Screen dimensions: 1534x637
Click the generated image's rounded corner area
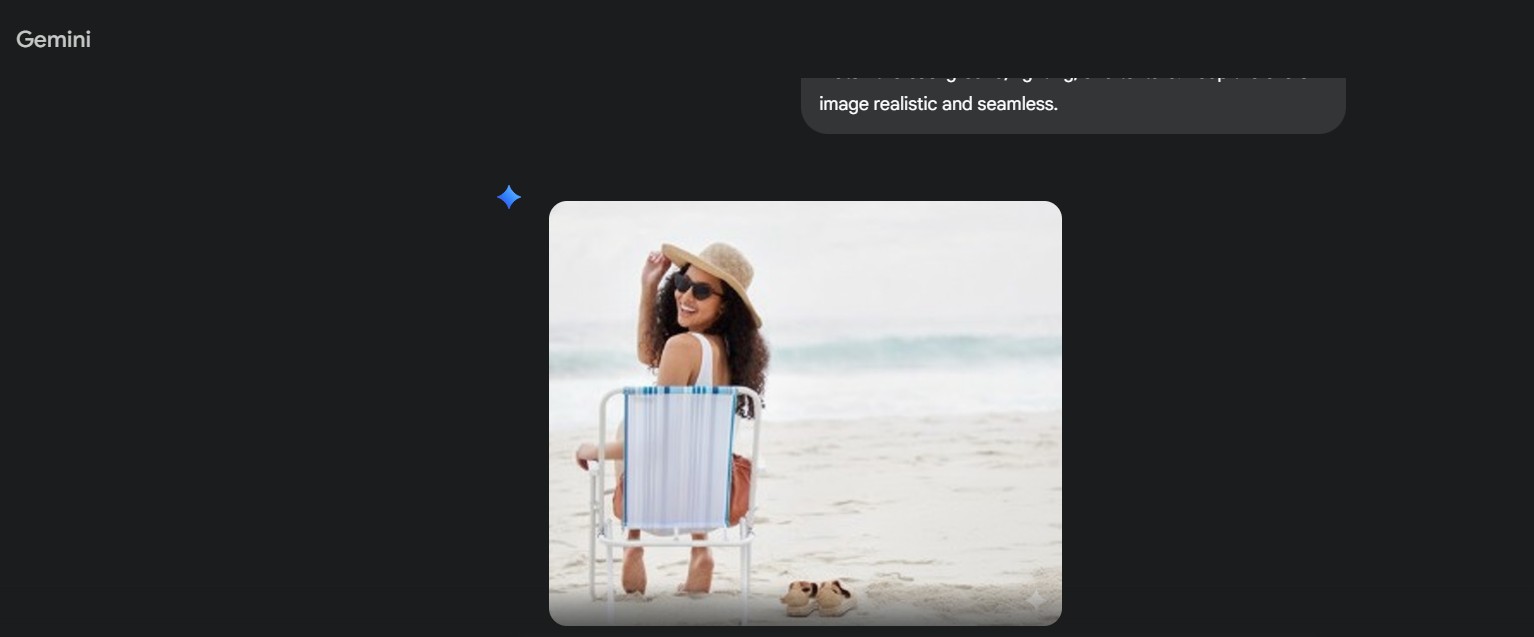[x=565, y=215]
